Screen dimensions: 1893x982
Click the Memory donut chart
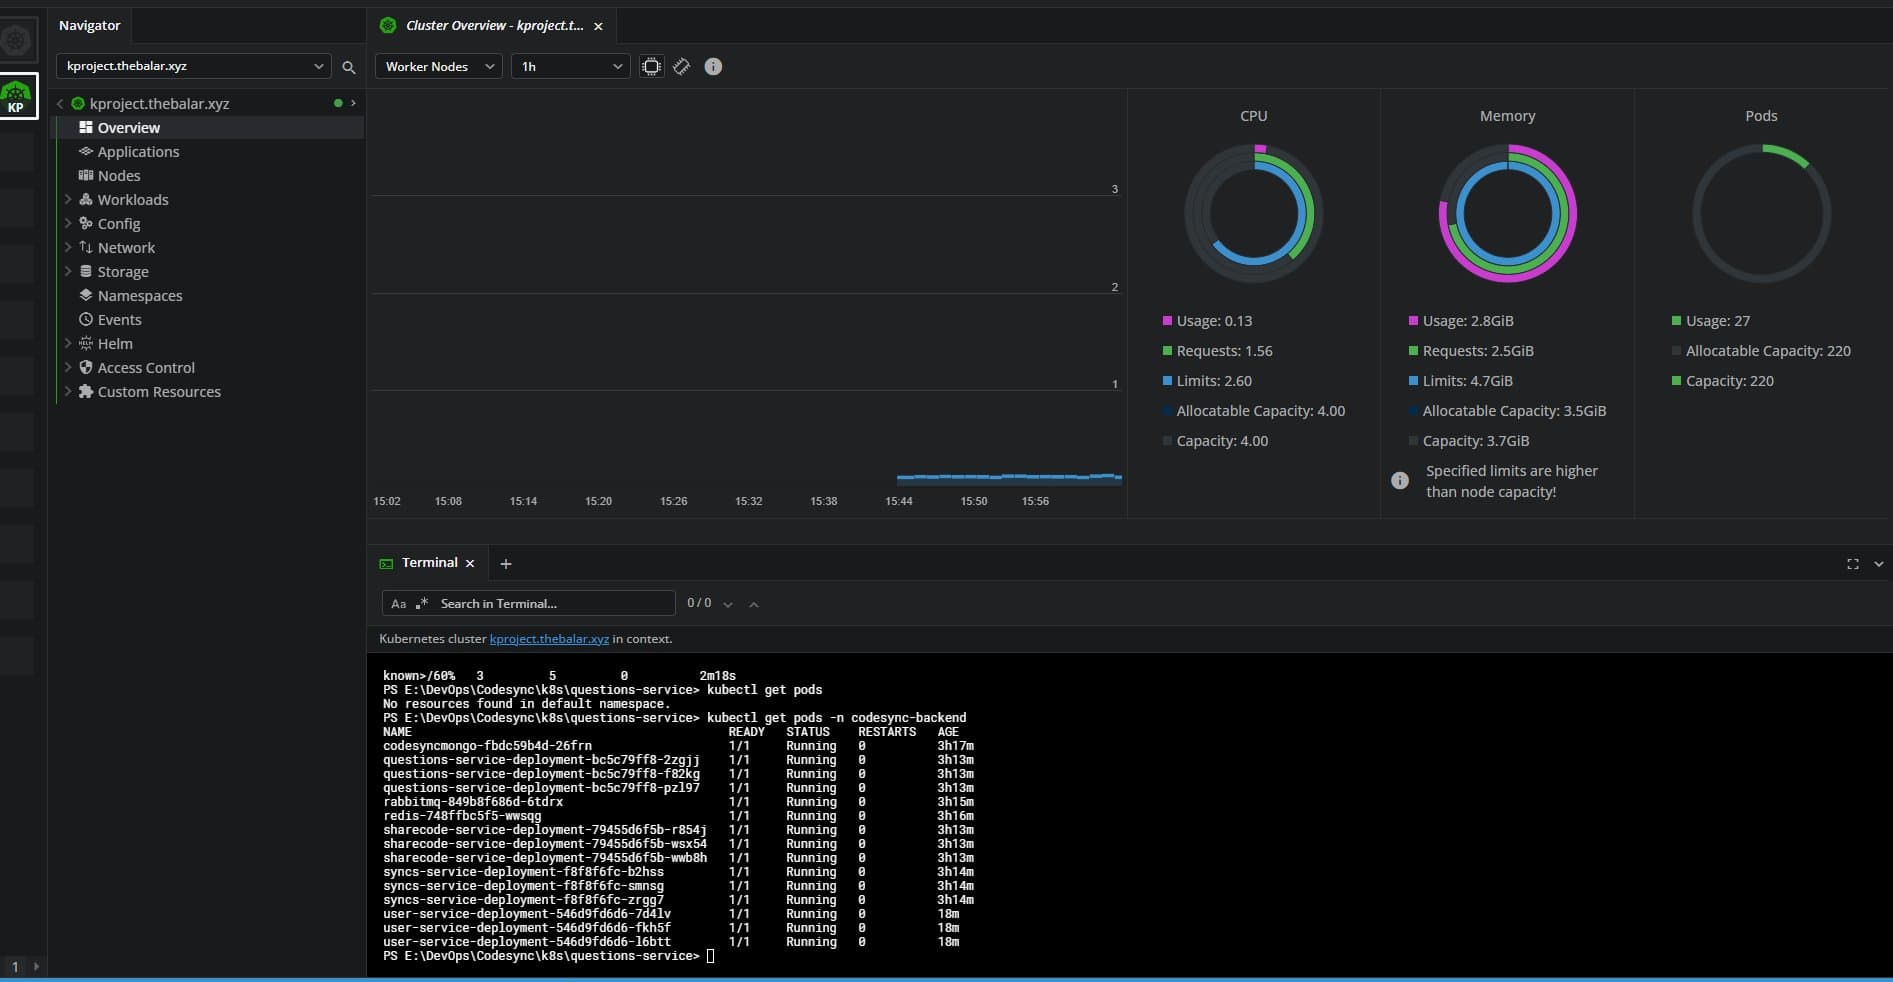pyautogui.click(x=1507, y=214)
